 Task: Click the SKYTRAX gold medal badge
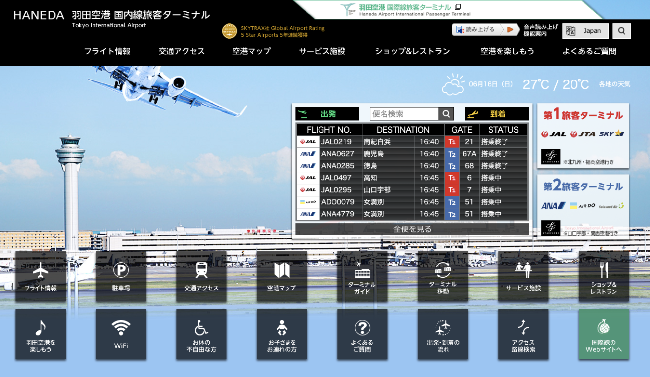(229, 31)
